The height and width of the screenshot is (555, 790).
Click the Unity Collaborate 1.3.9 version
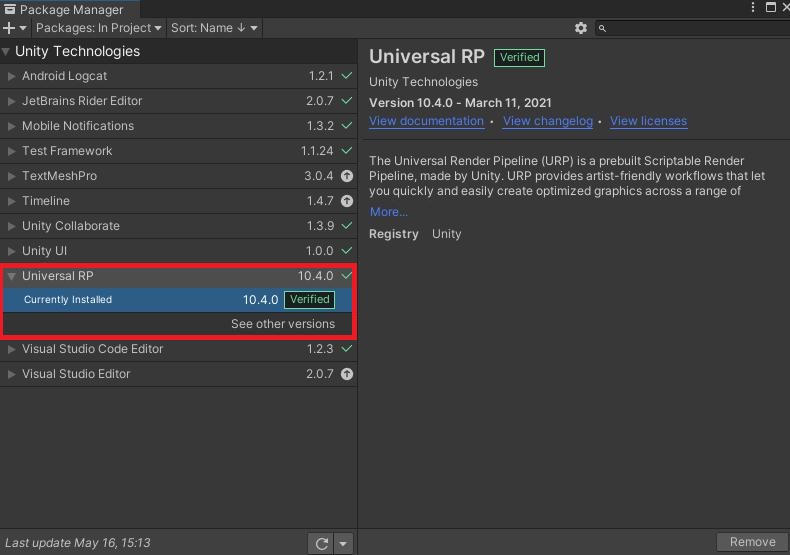point(320,226)
